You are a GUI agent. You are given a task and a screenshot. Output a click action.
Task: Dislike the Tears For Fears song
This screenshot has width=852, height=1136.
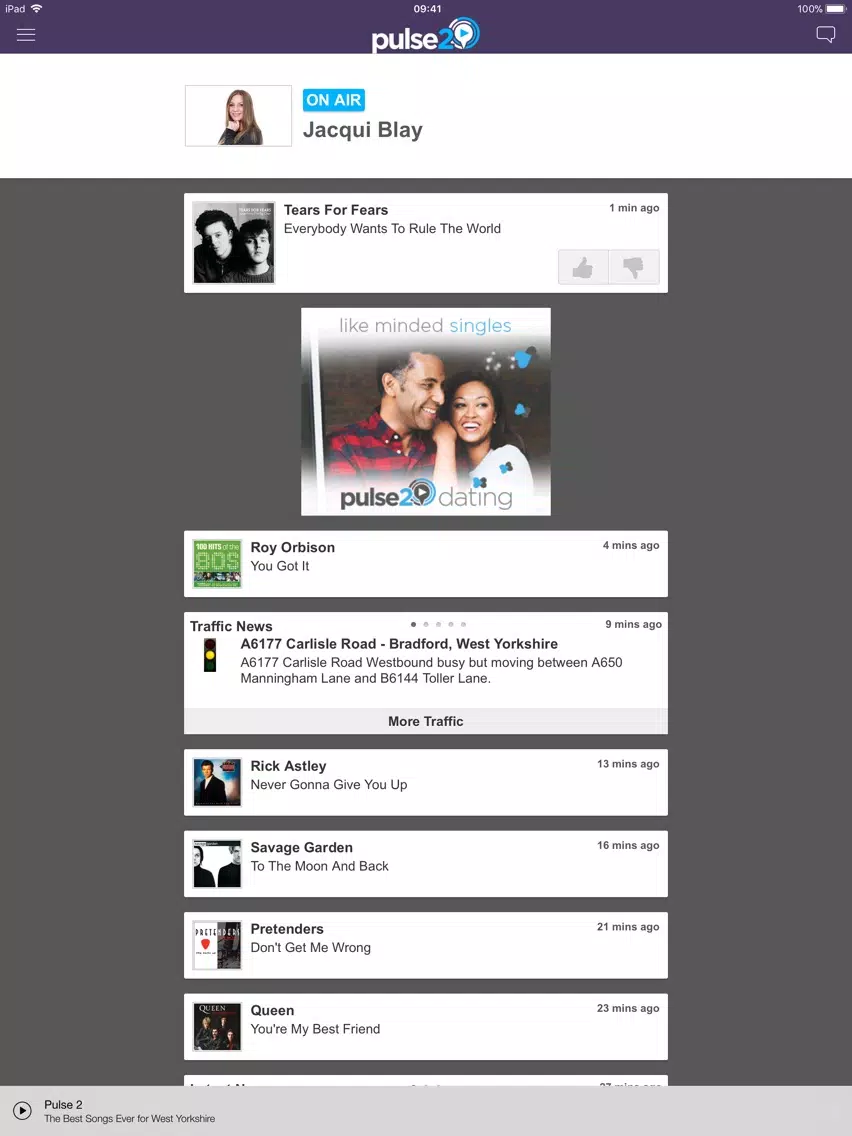[634, 267]
